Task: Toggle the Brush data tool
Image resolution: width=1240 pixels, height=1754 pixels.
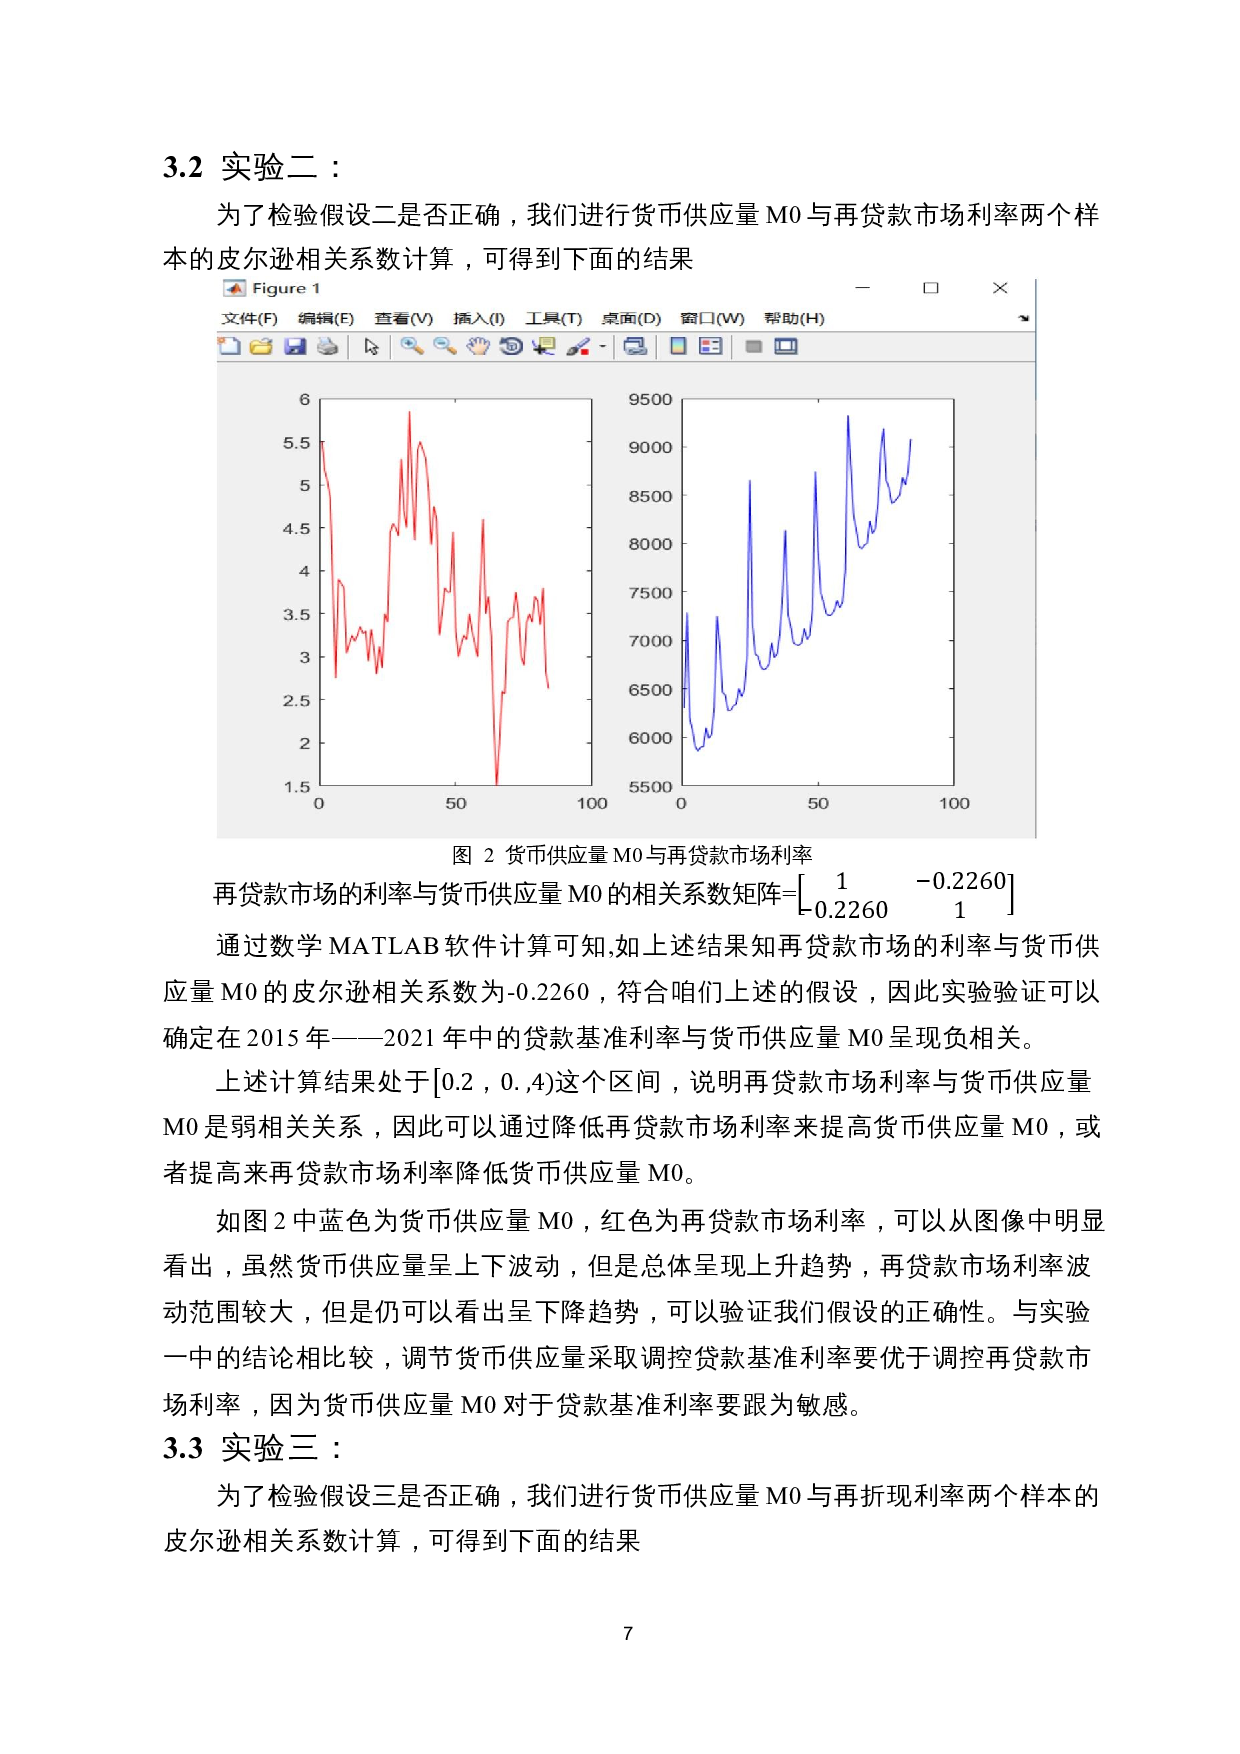Action: [x=578, y=346]
